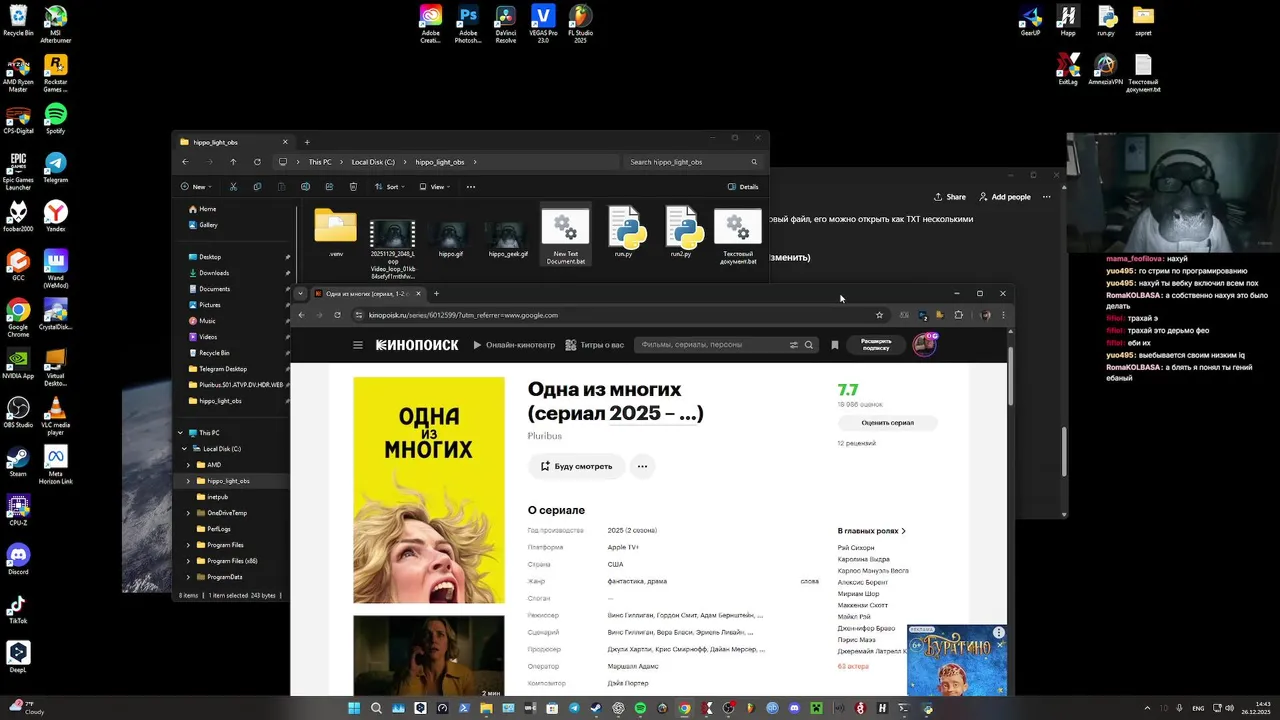Click Add people in background window
Image resolution: width=1280 pixels, height=720 pixels.
pyautogui.click(x=1004, y=197)
